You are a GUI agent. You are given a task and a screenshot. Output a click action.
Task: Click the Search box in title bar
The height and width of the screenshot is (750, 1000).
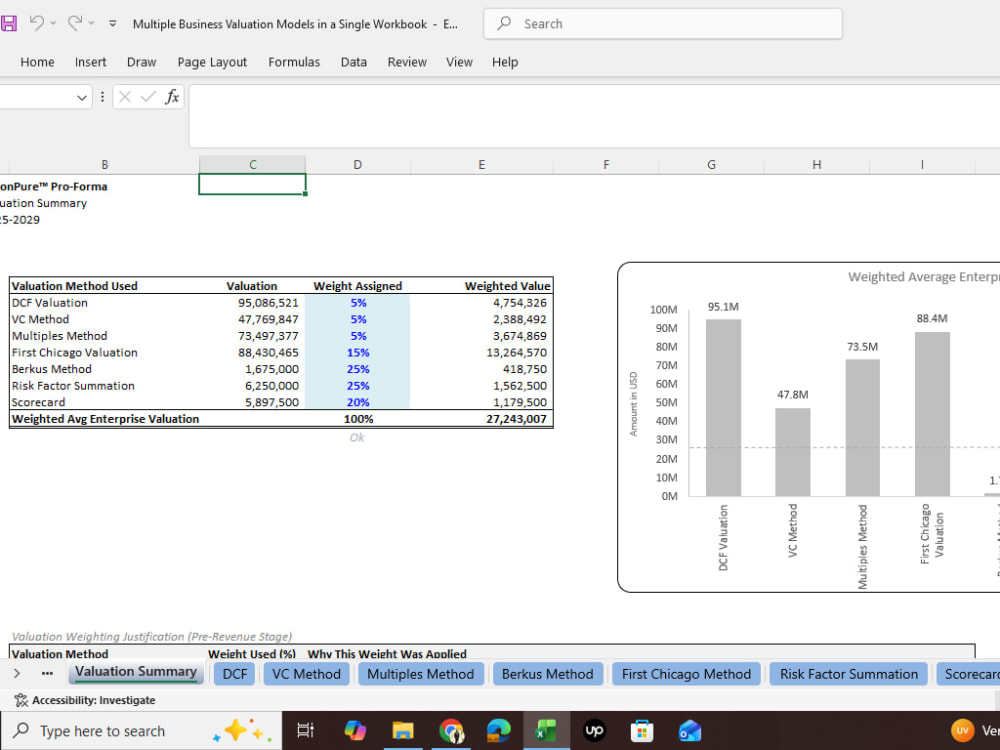coord(663,24)
